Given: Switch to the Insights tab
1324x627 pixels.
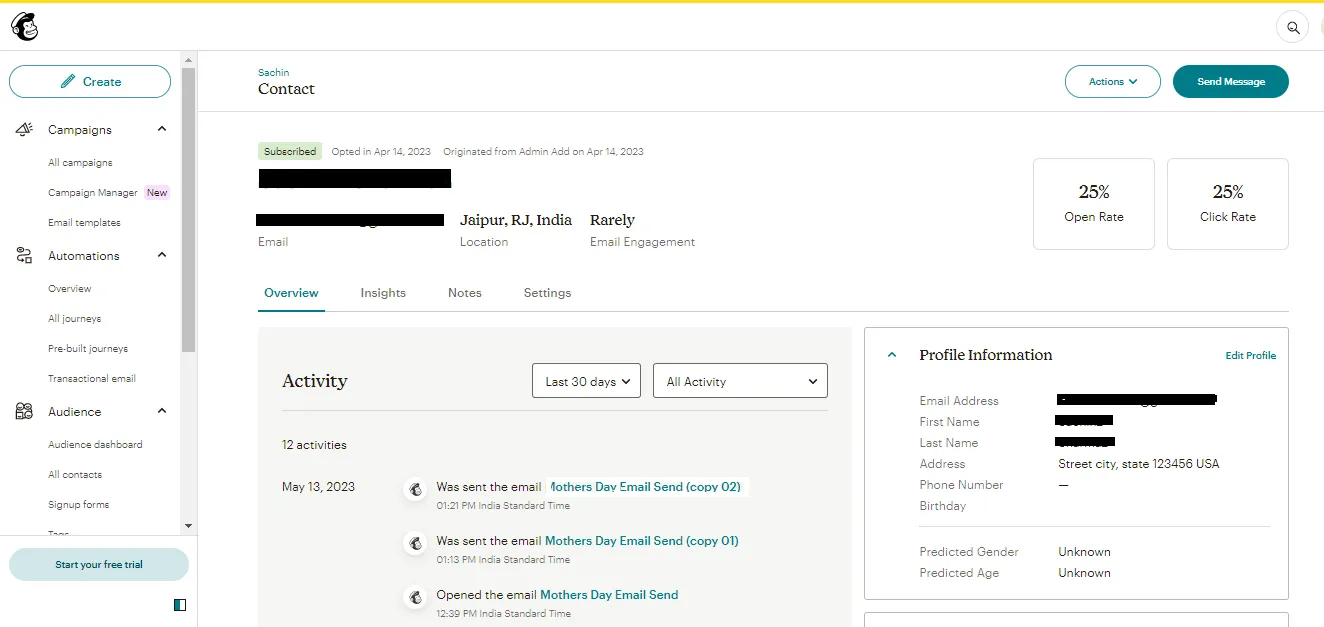Looking at the screenshot, I should (383, 293).
